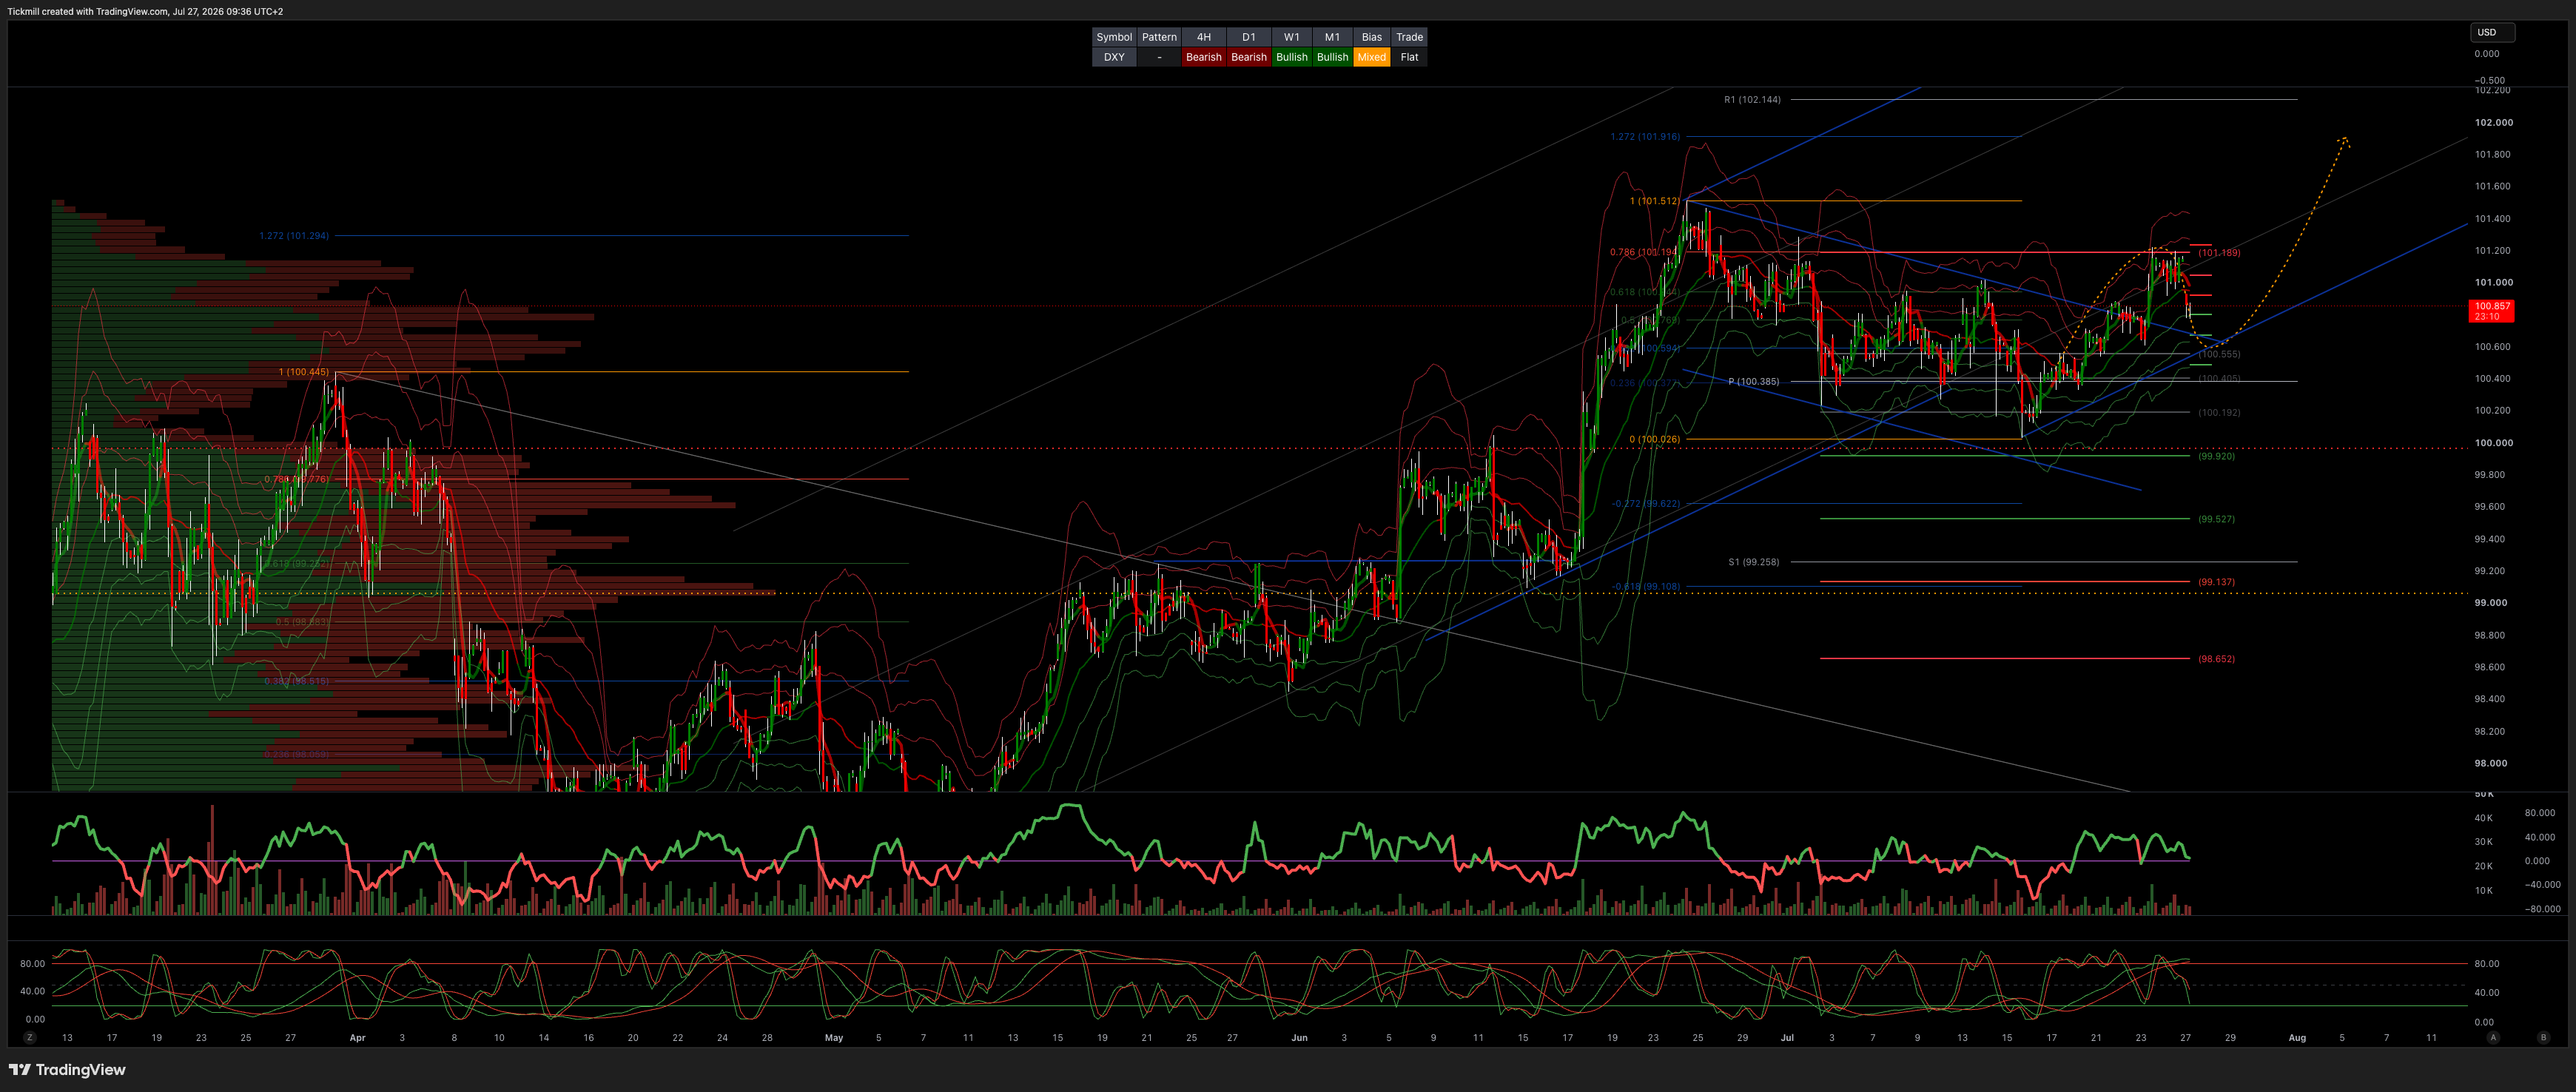
Task: Click the (100.555) level label
Action: click(x=2219, y=354)
